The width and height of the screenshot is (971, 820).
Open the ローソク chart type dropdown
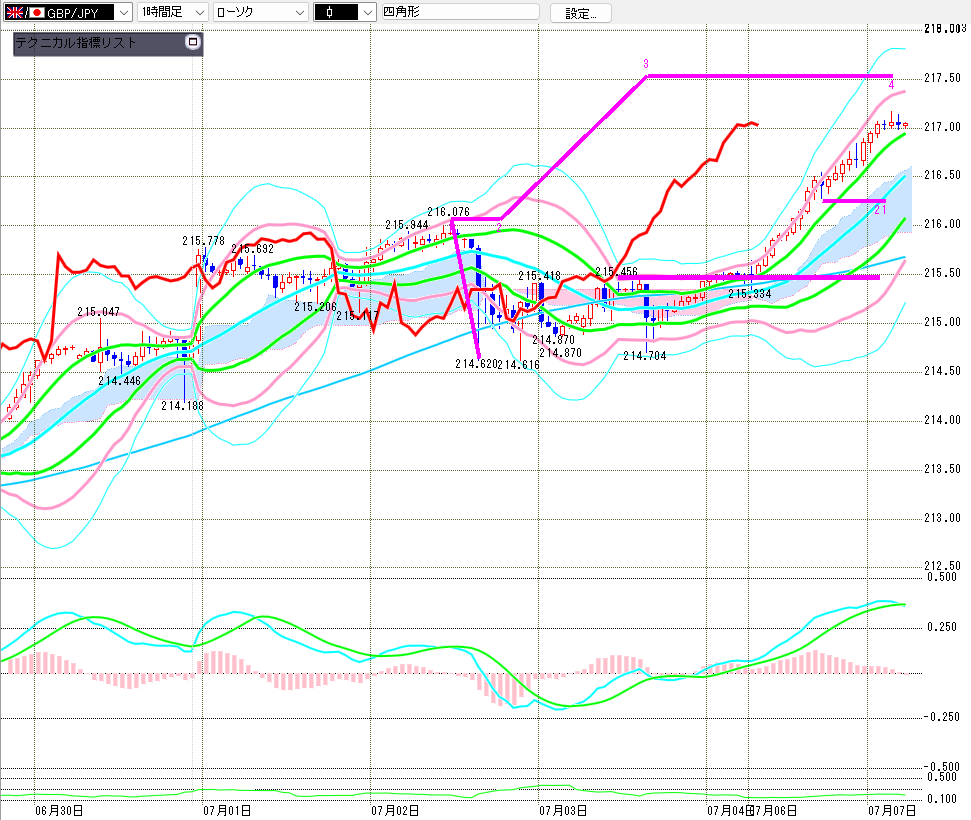261,12
